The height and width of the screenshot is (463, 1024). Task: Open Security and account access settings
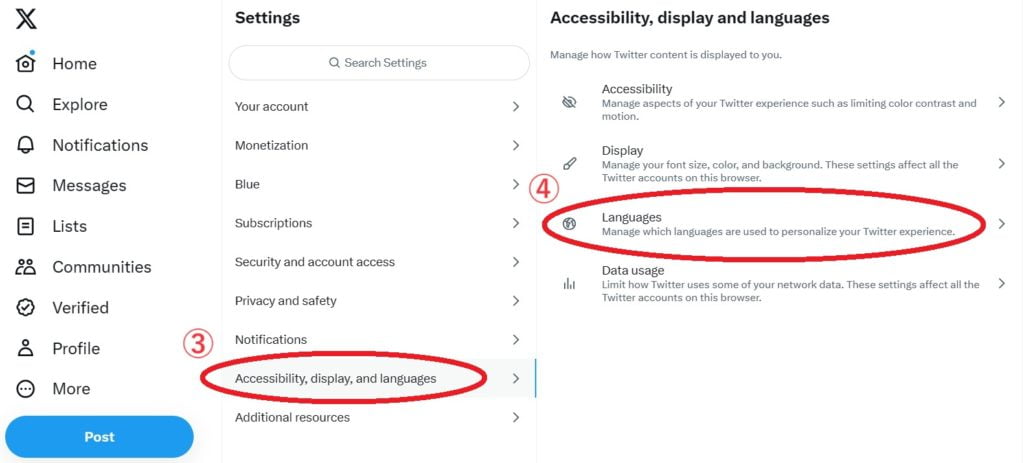pos(378,262)
